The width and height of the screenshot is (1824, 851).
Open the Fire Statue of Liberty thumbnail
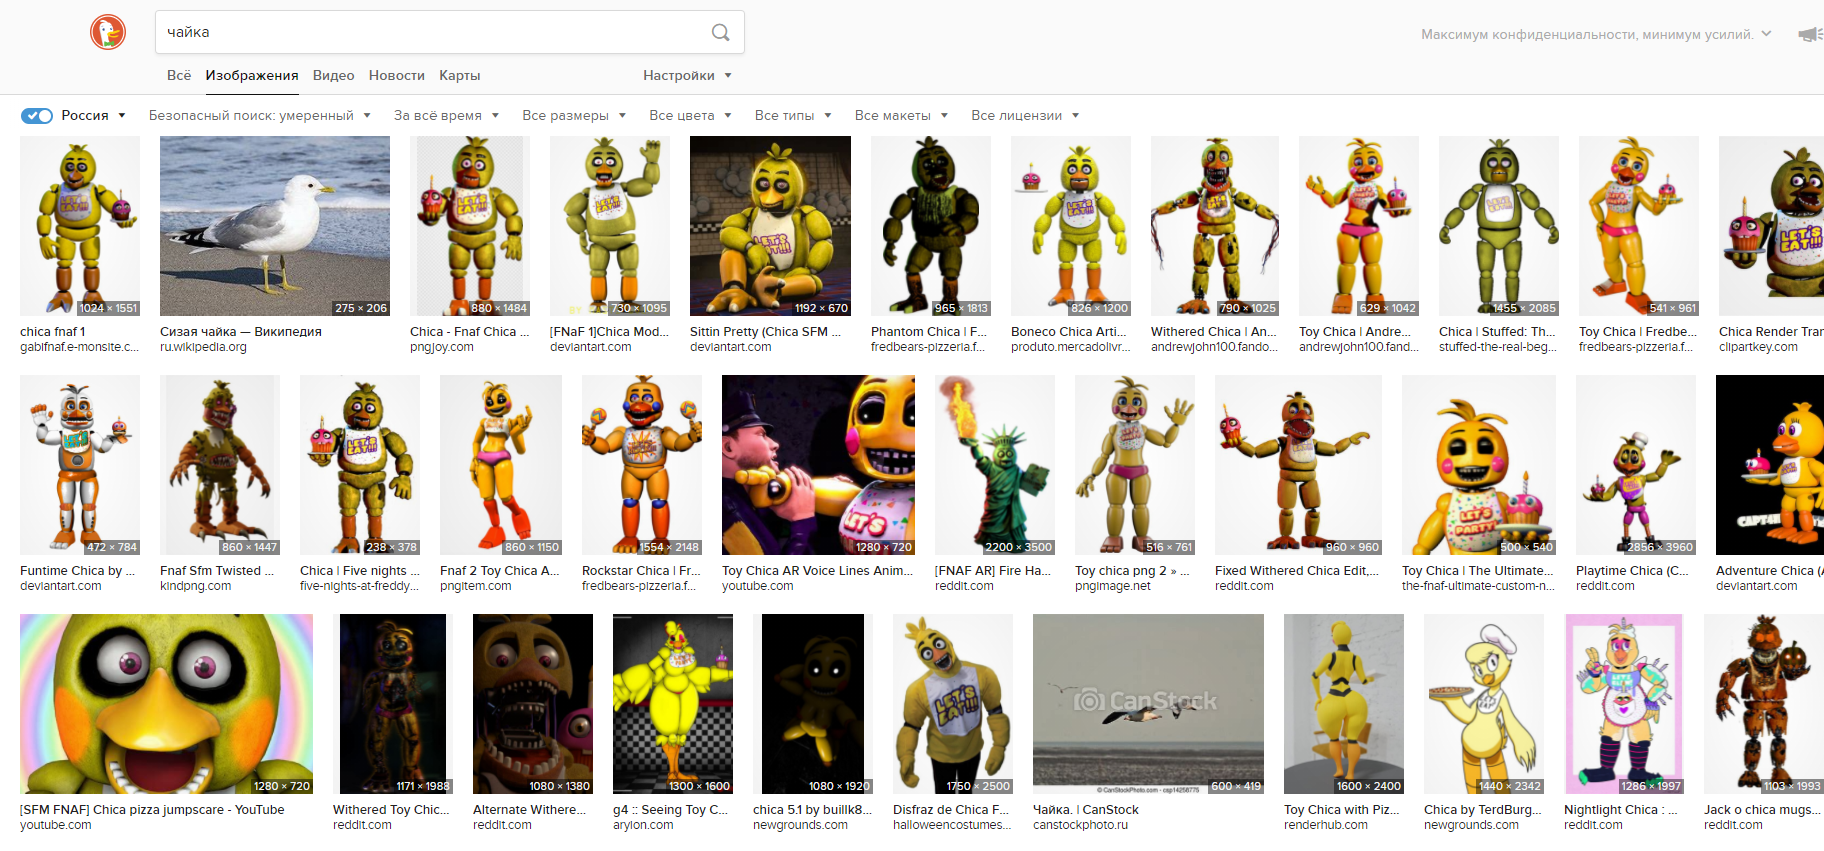click(x=995, y=465)
